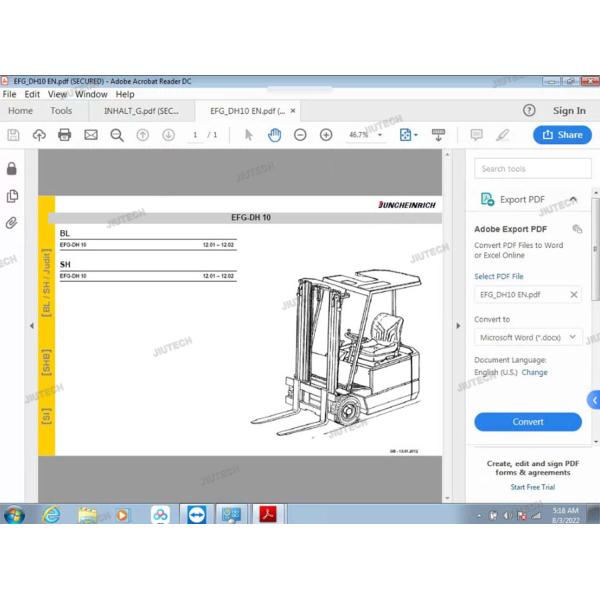Open the Attachments paperclip panel

(x=12, y=222)
